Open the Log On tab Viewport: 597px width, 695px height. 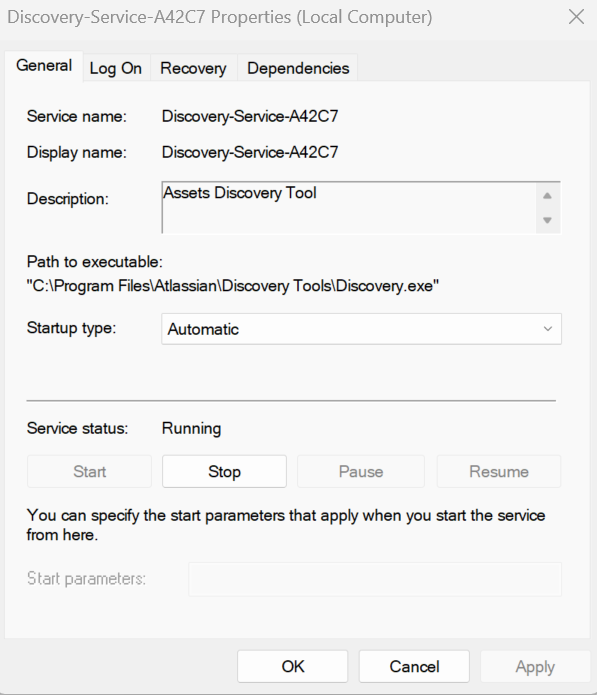click(x=116, y=68)
